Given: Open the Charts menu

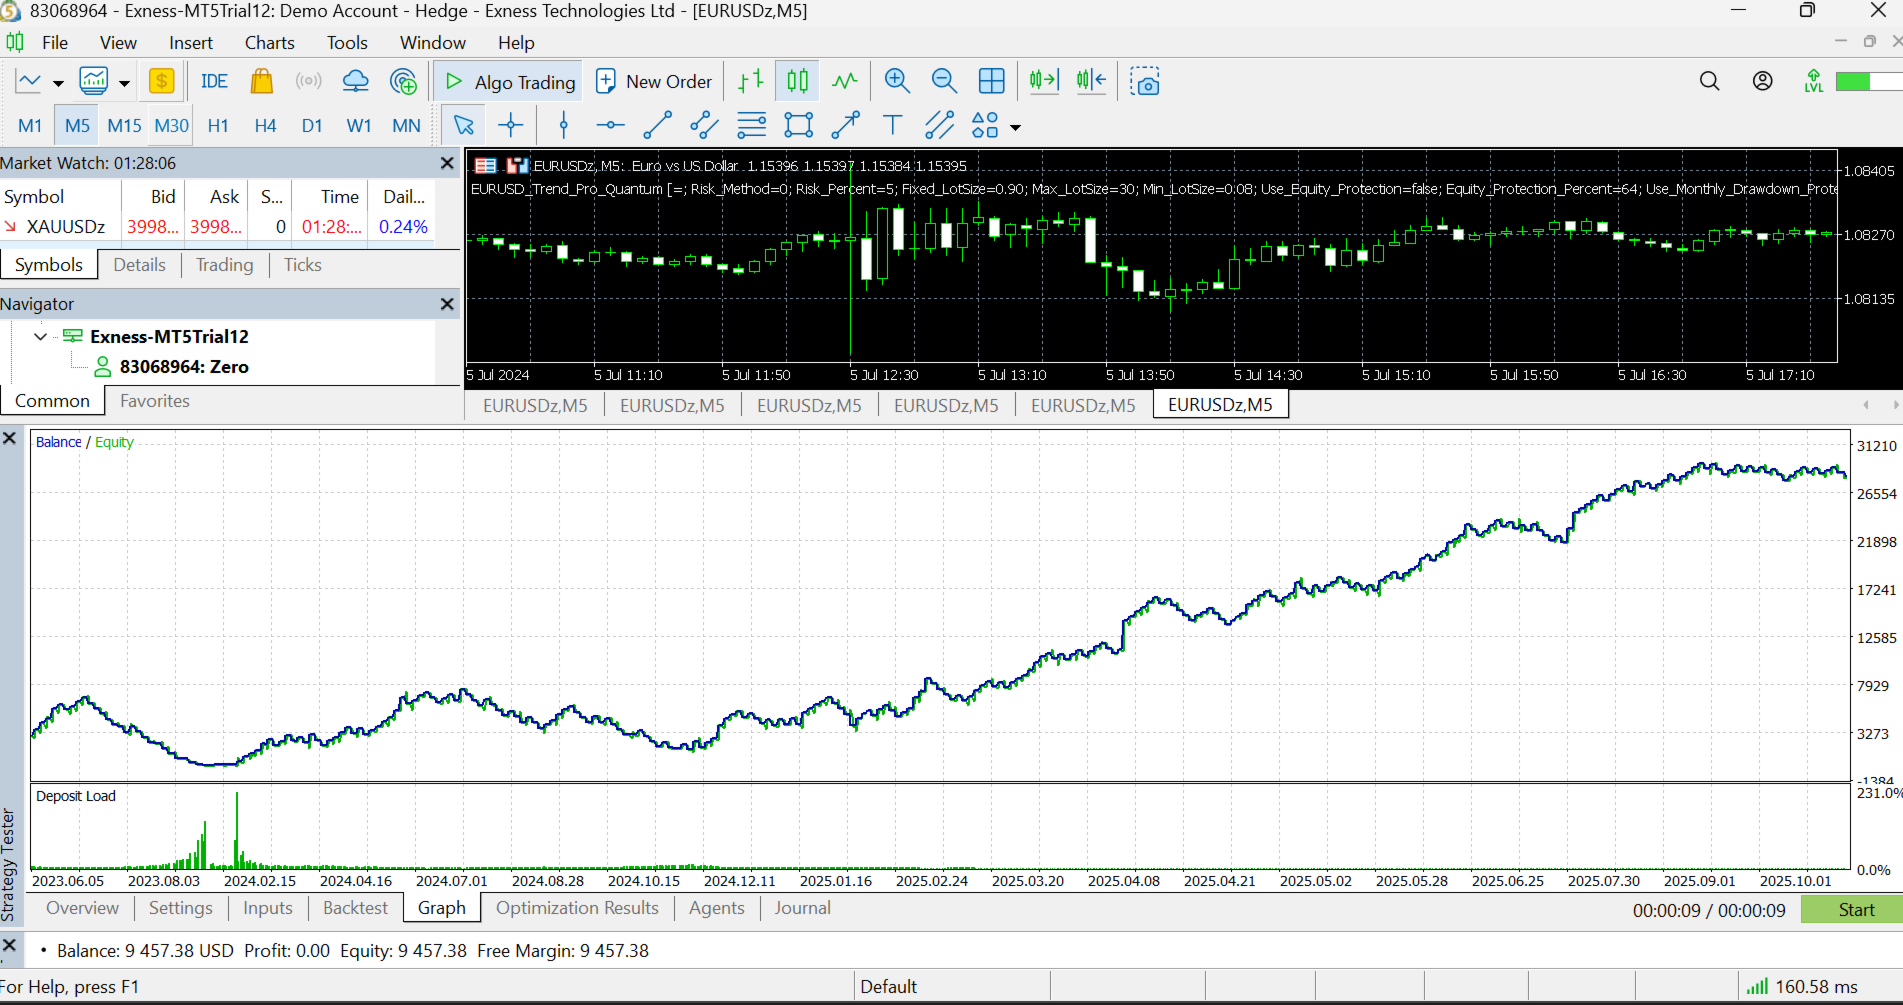Looking at the screenshot, I should [x=269, y=42].
